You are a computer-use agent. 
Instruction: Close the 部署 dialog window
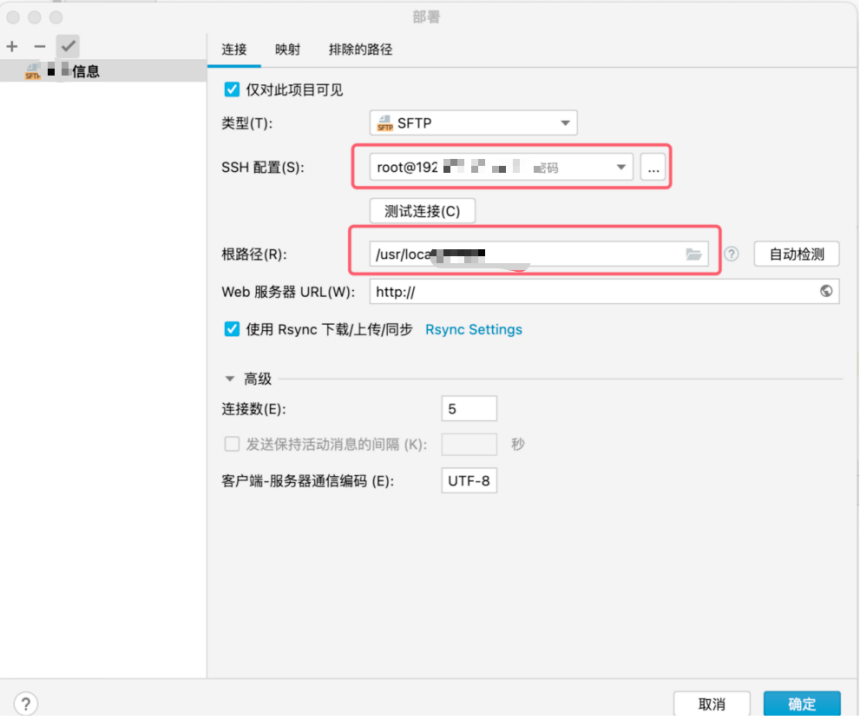click(x=13, y=18)
